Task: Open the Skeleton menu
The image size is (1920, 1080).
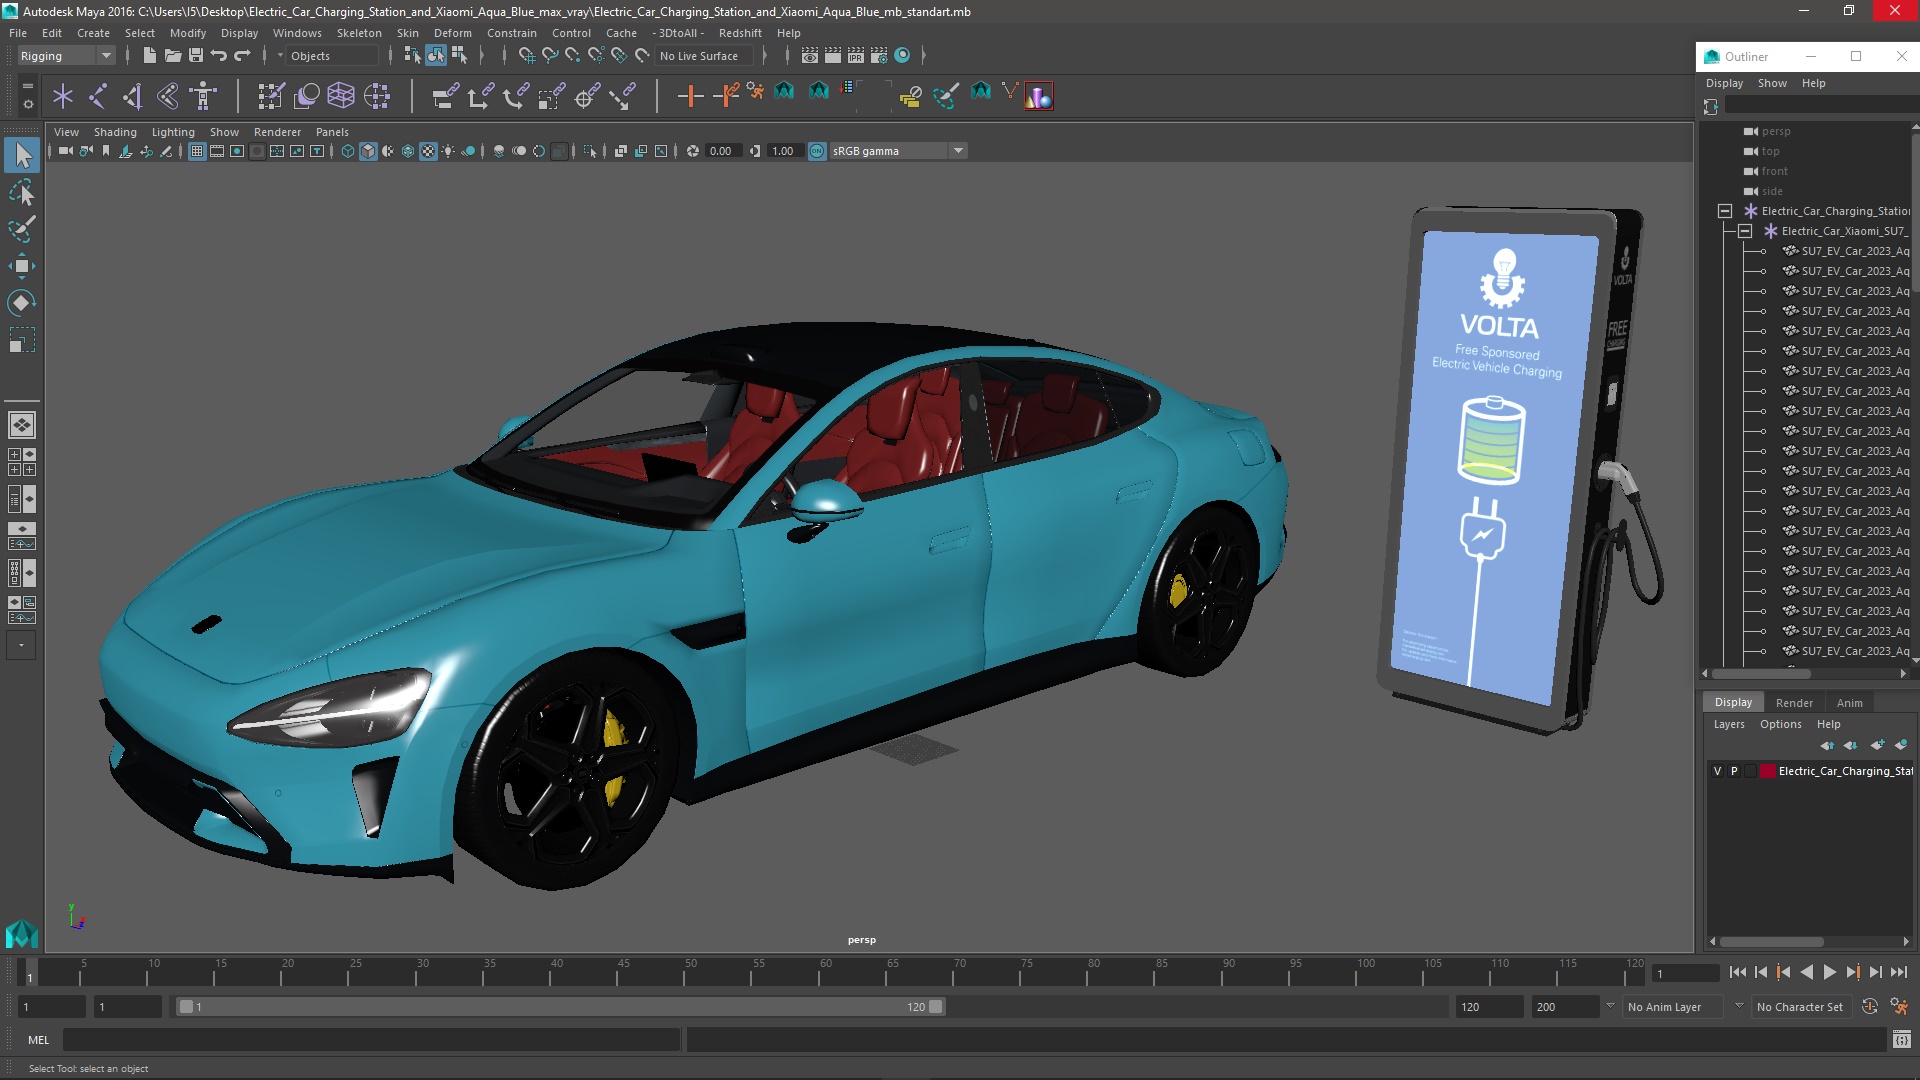Action: pos(359,33)
